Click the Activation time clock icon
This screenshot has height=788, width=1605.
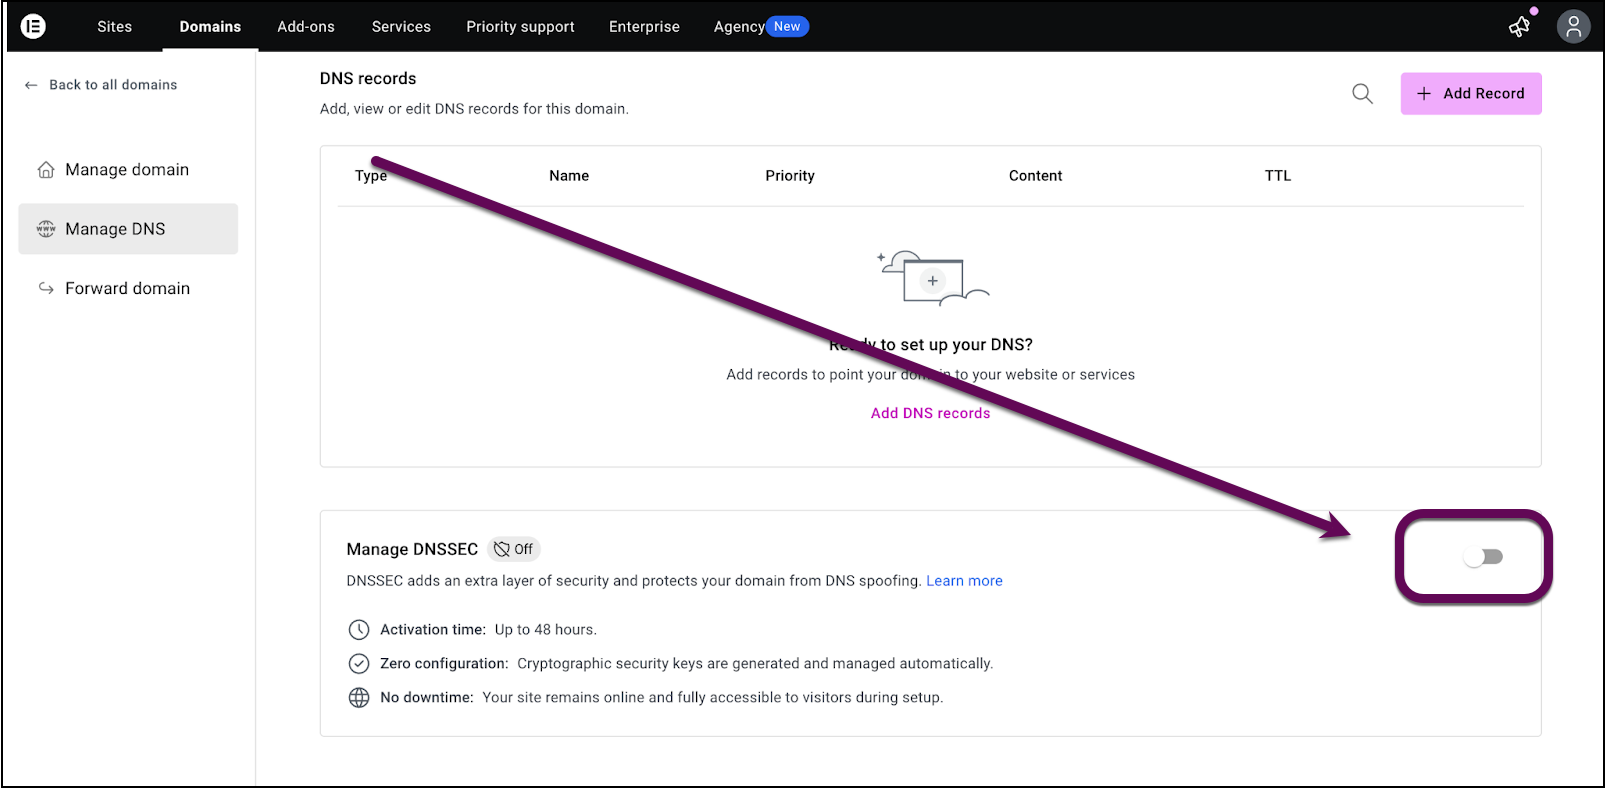[360, 629]
